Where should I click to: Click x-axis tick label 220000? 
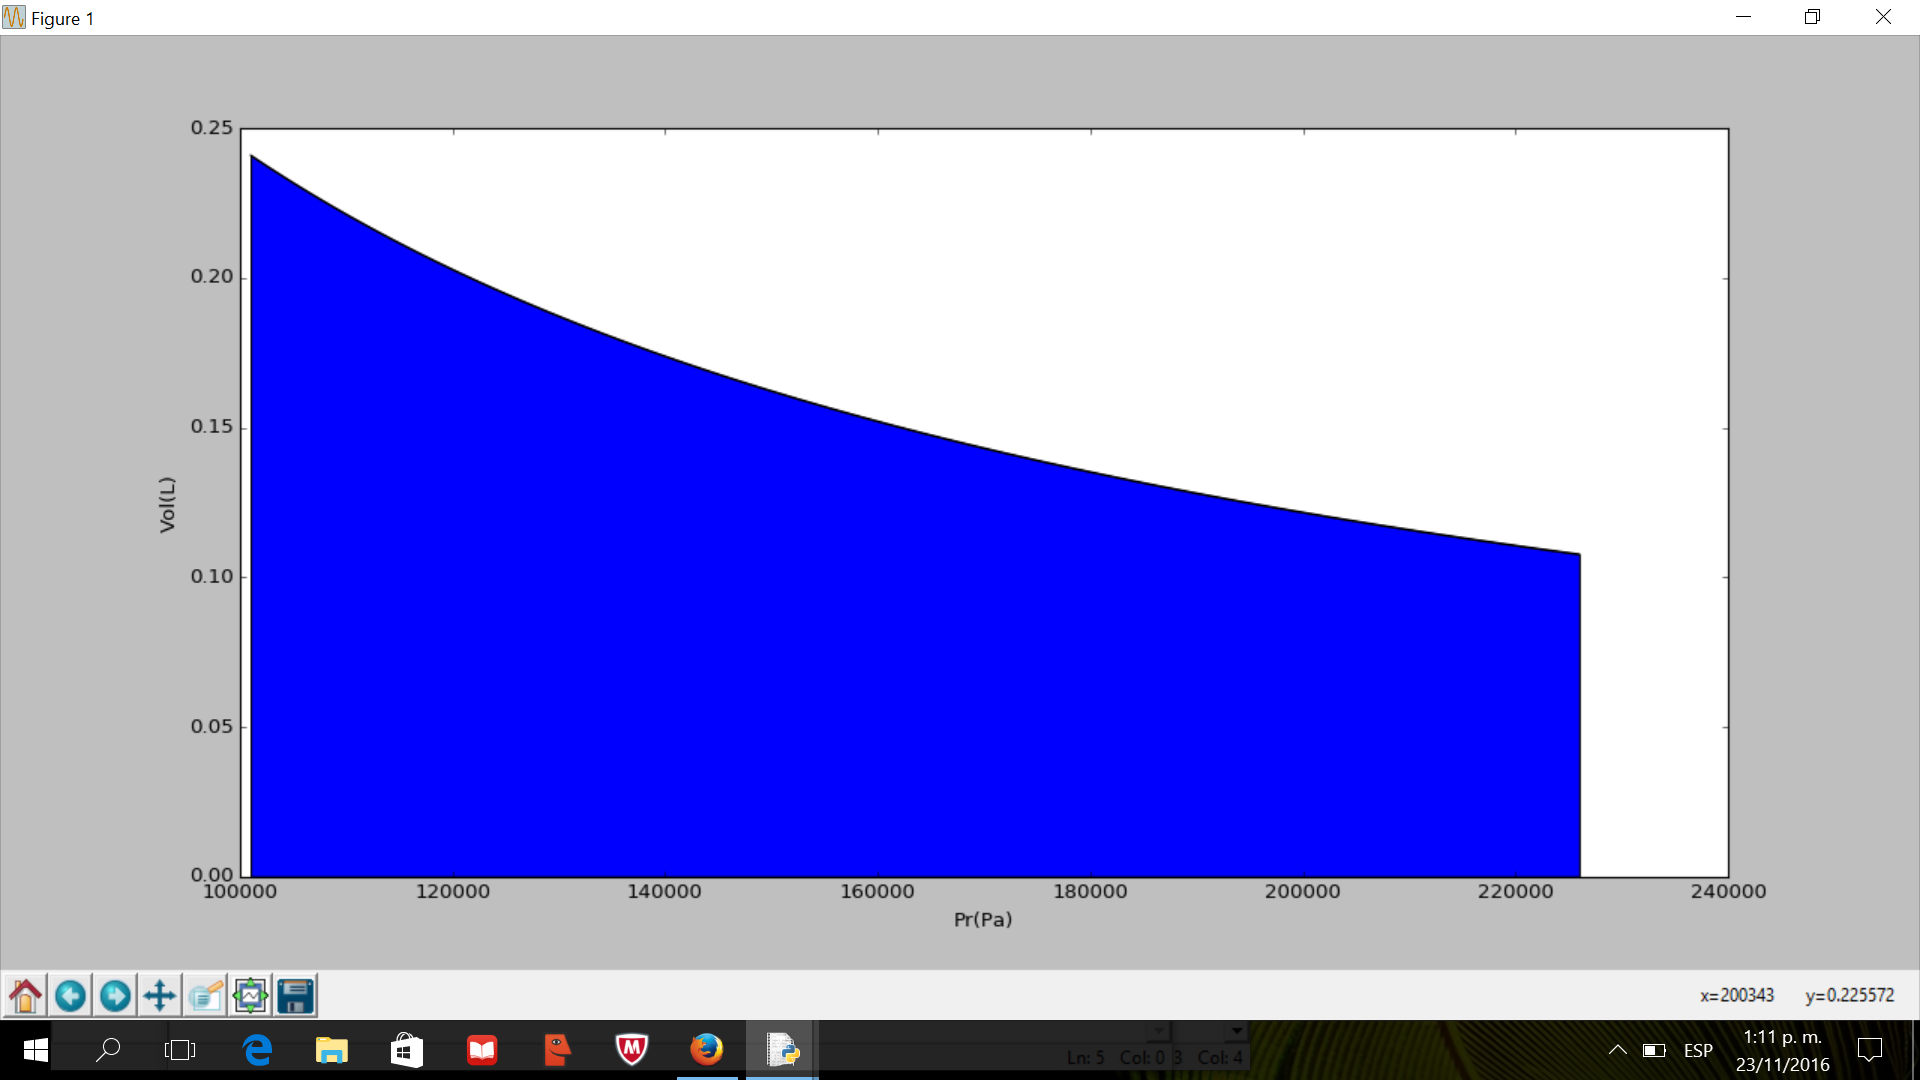[x=1515, y=891]
